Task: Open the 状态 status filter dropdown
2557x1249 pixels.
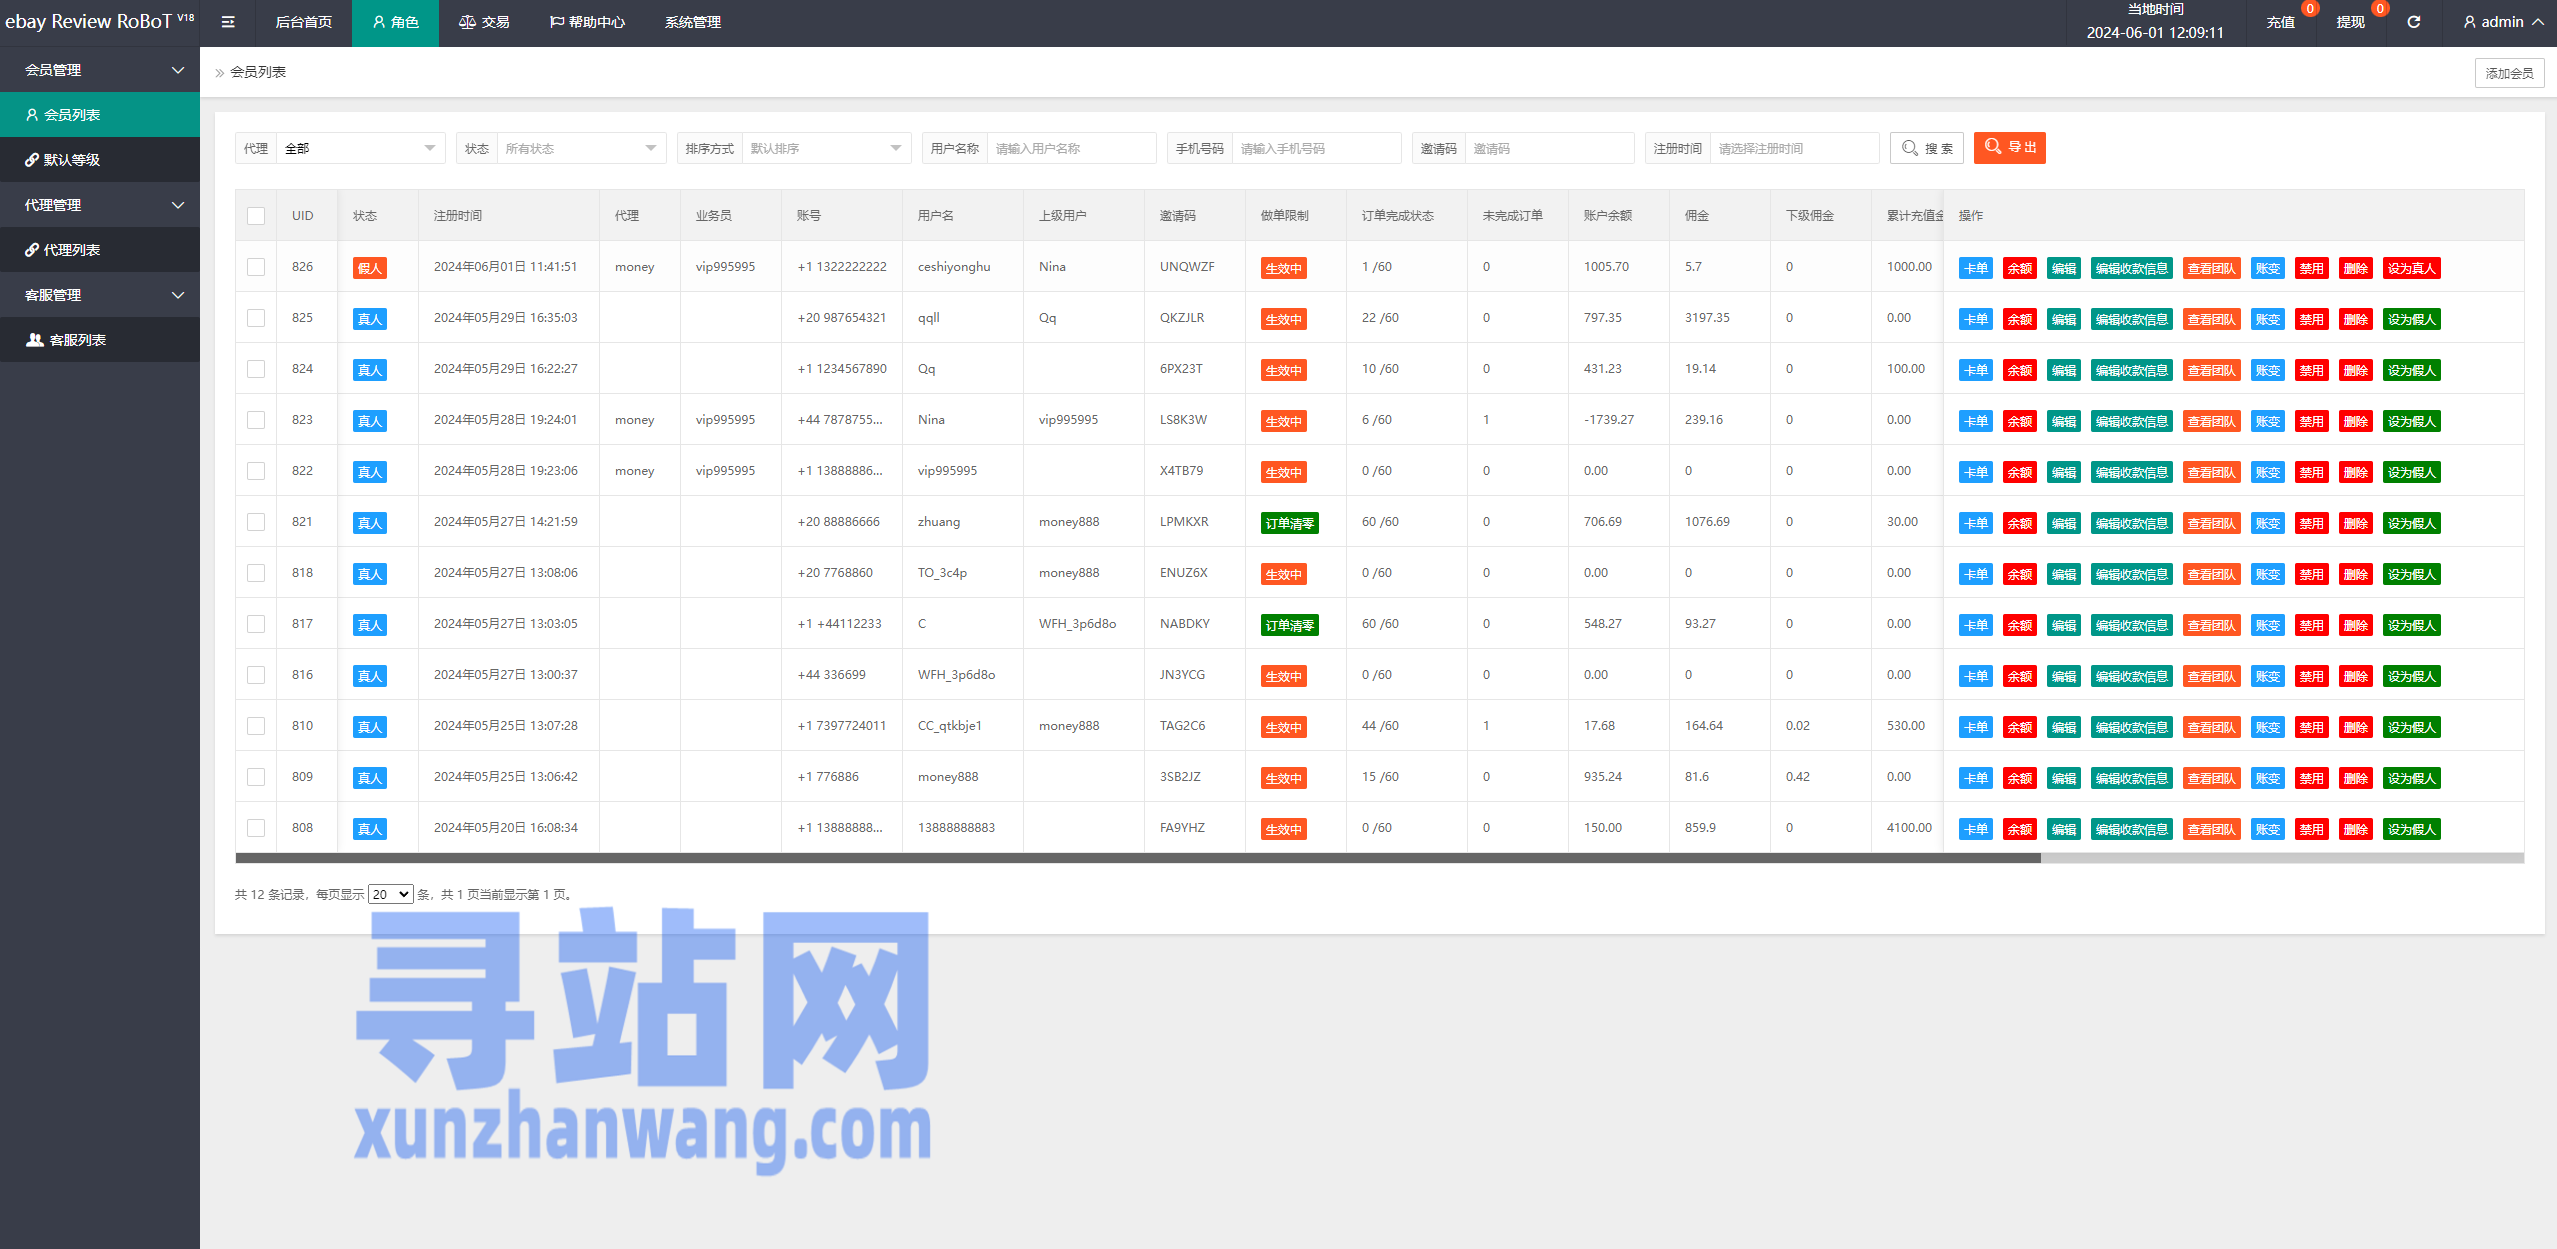Action: pyautogui.click(x=581, y=148)
